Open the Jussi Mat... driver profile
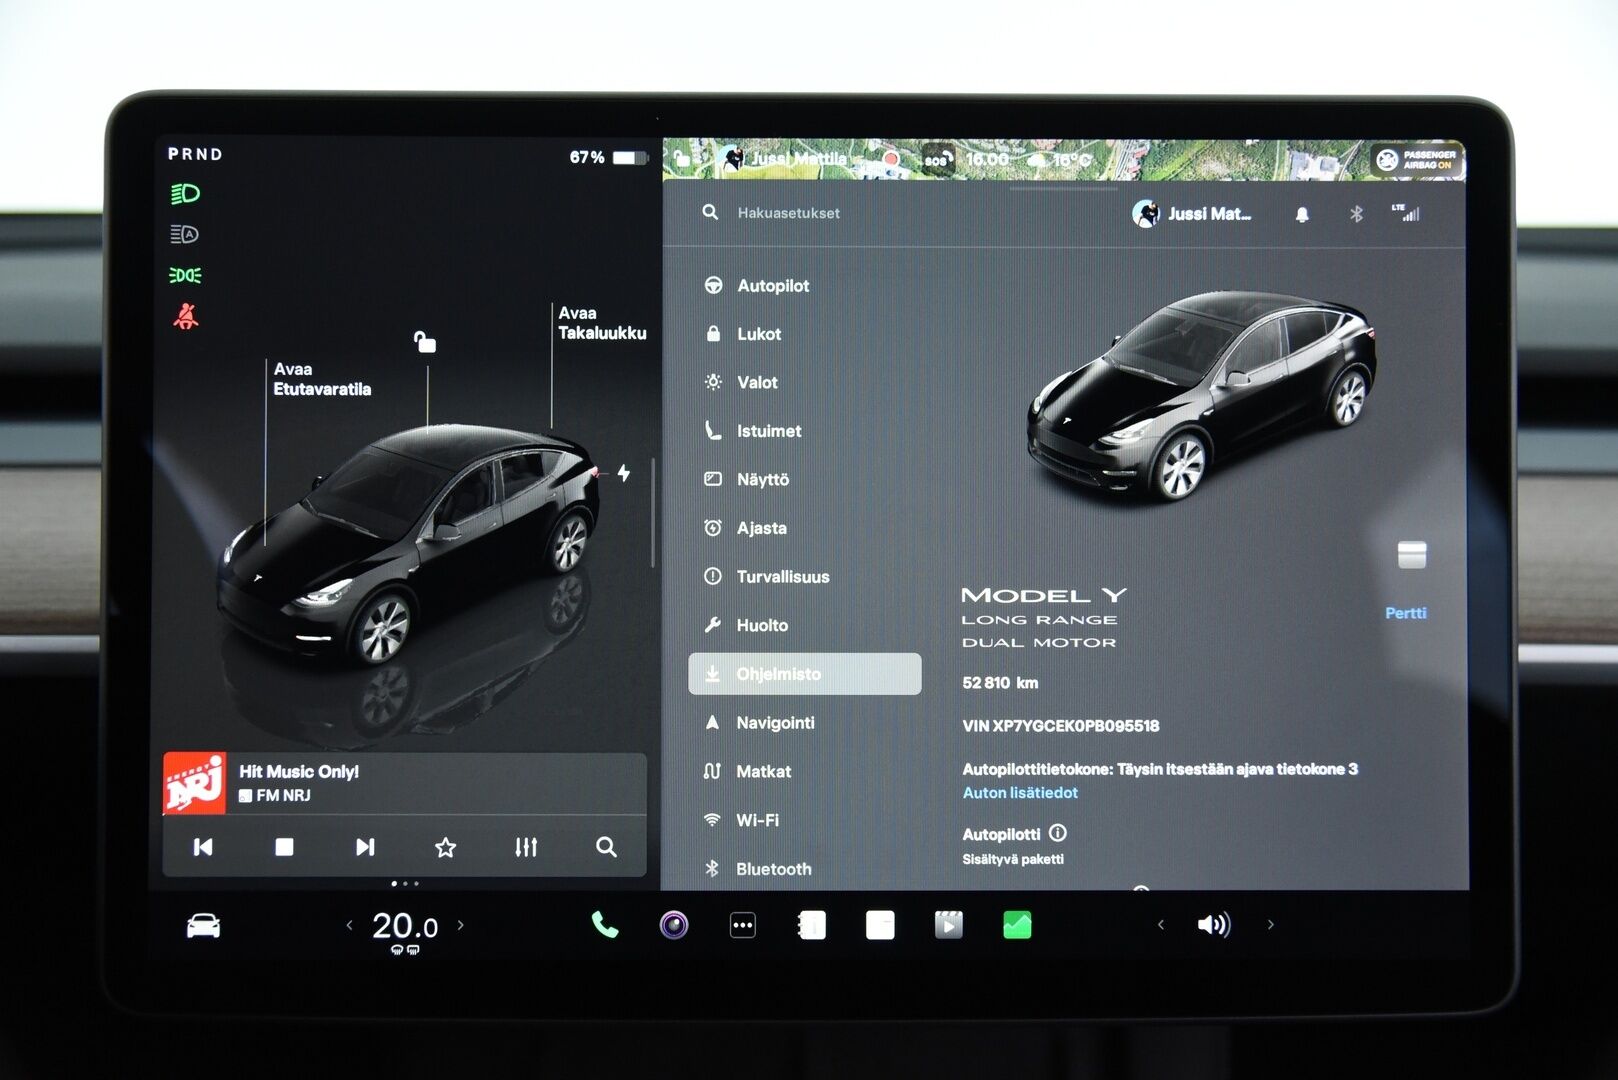This screenshot has width=1618, height=1080. 1192,213
